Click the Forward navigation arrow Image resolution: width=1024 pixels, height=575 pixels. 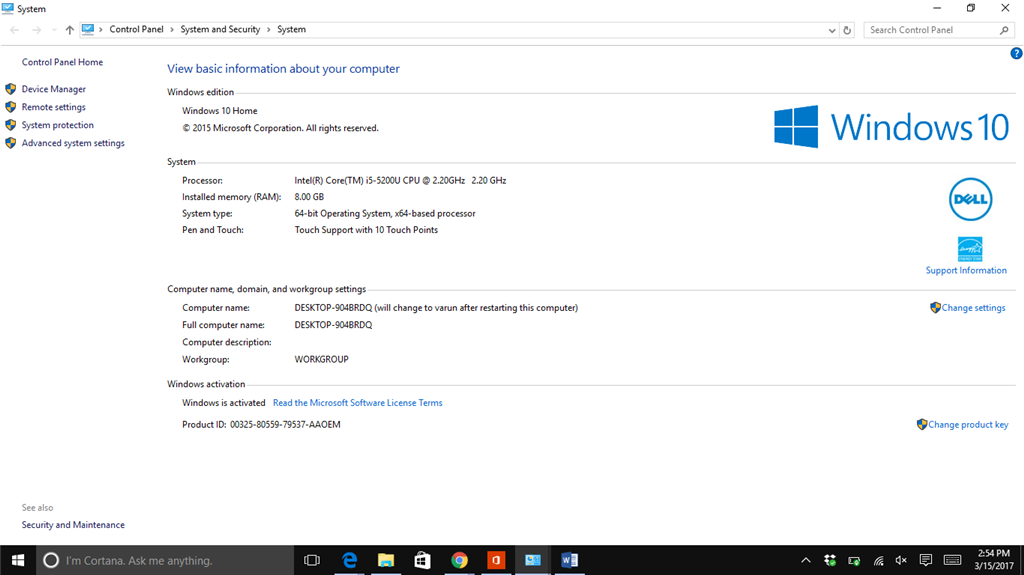pos(37,30)
